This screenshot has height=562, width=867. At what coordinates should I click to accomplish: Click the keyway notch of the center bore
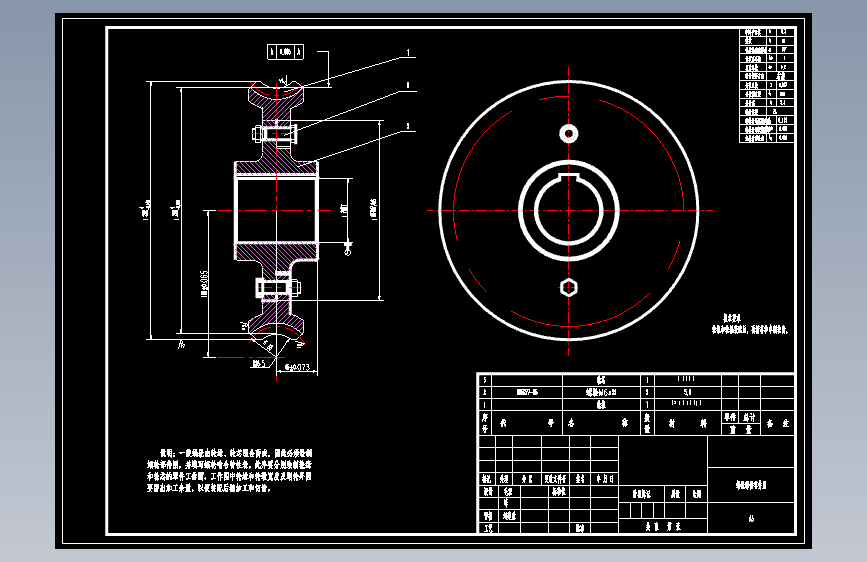568,177
